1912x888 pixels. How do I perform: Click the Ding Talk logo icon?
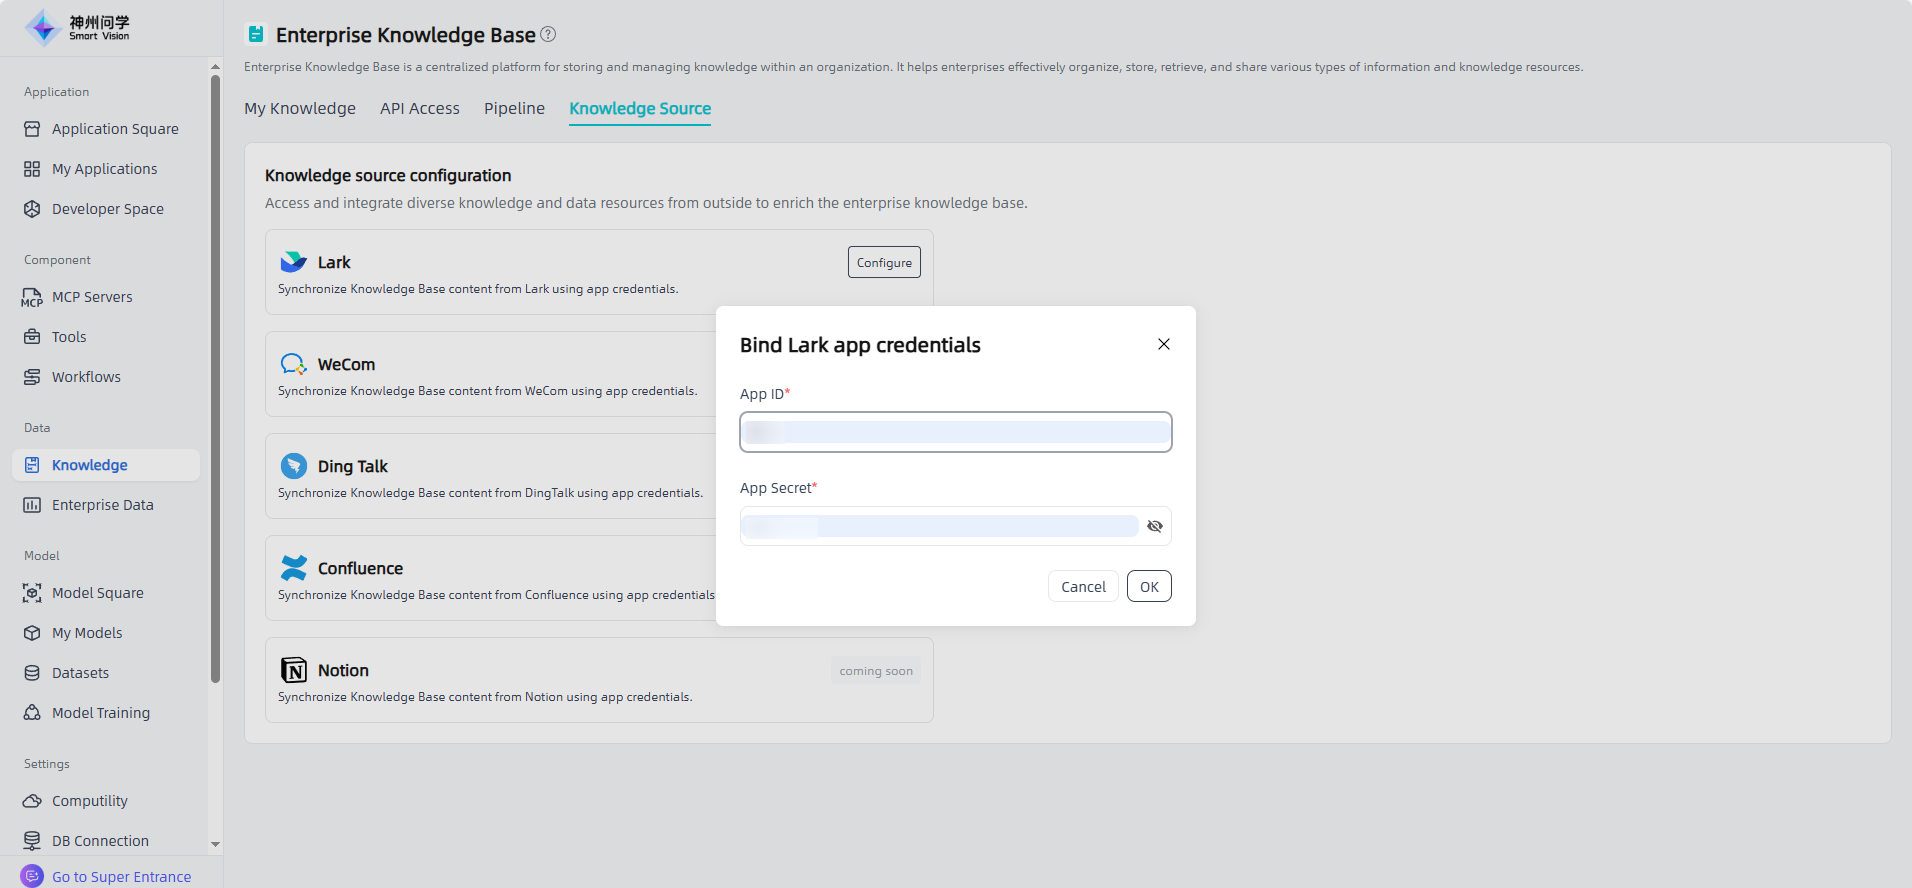[293, 466]
